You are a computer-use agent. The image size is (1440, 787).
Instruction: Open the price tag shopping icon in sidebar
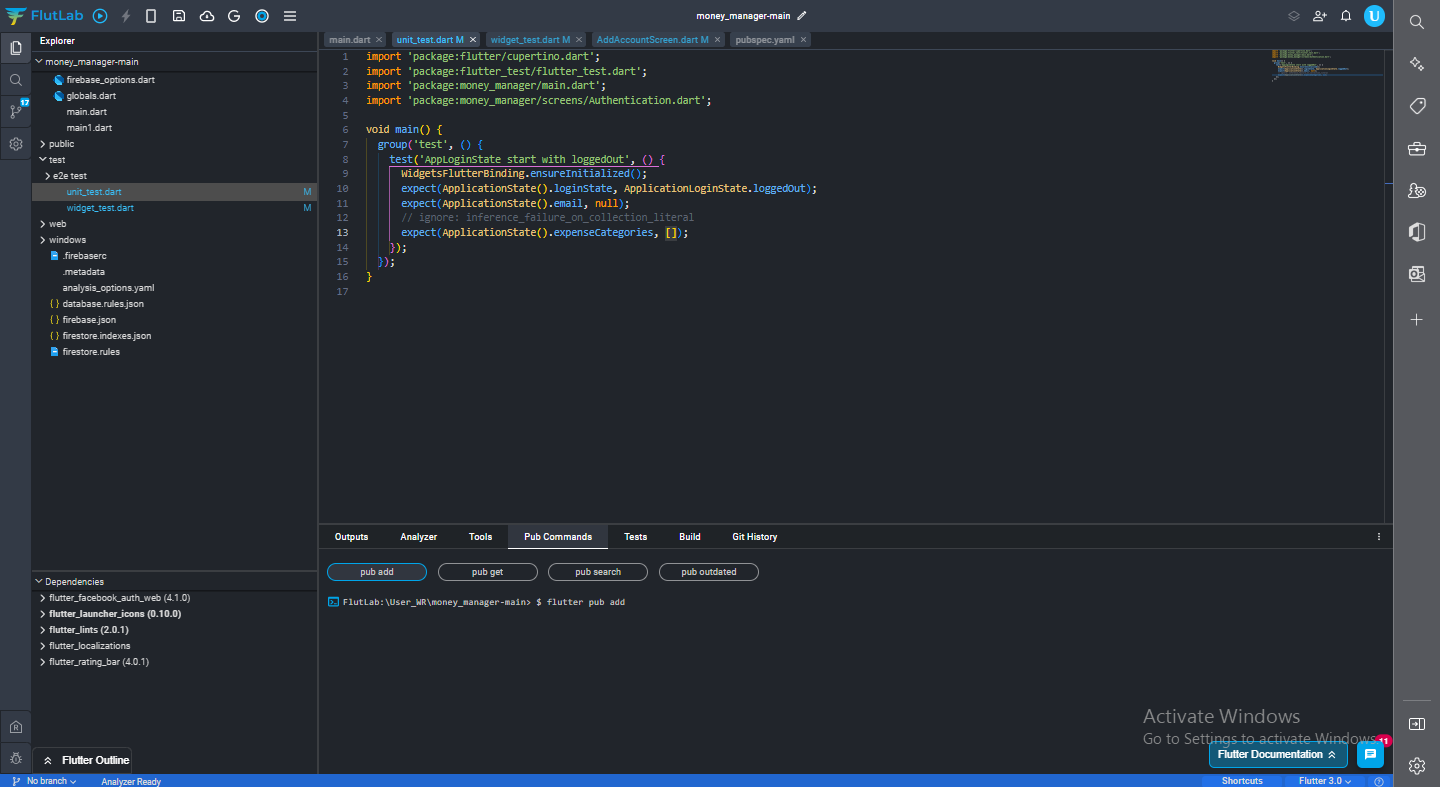coord(1417,106)
